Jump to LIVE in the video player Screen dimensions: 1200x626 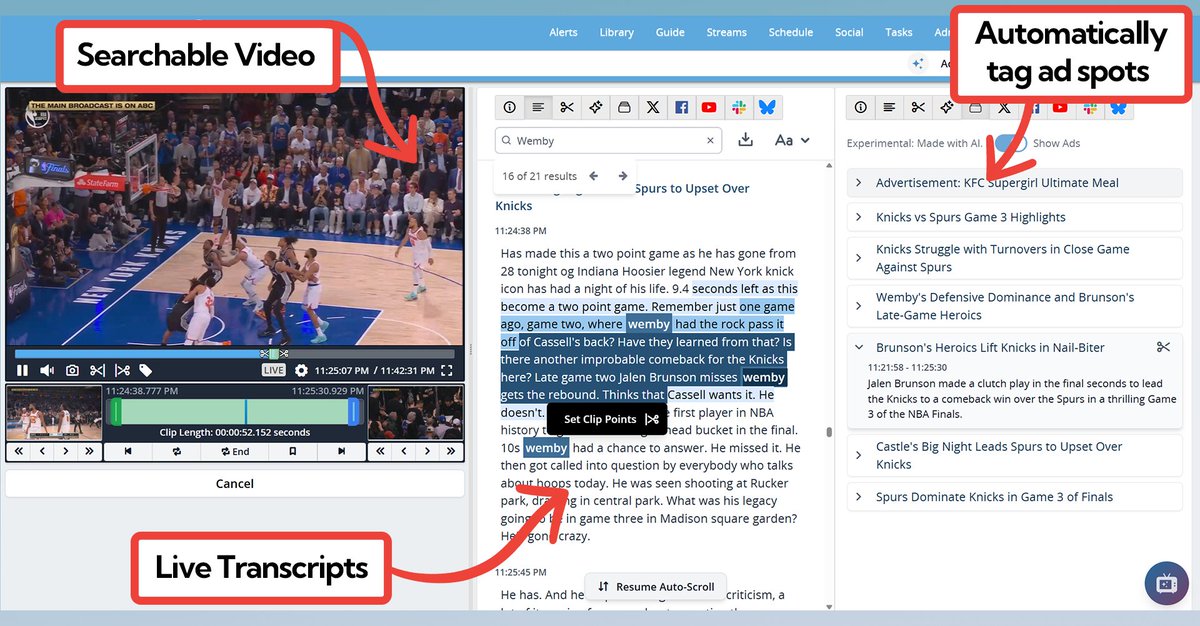point(273,370)
